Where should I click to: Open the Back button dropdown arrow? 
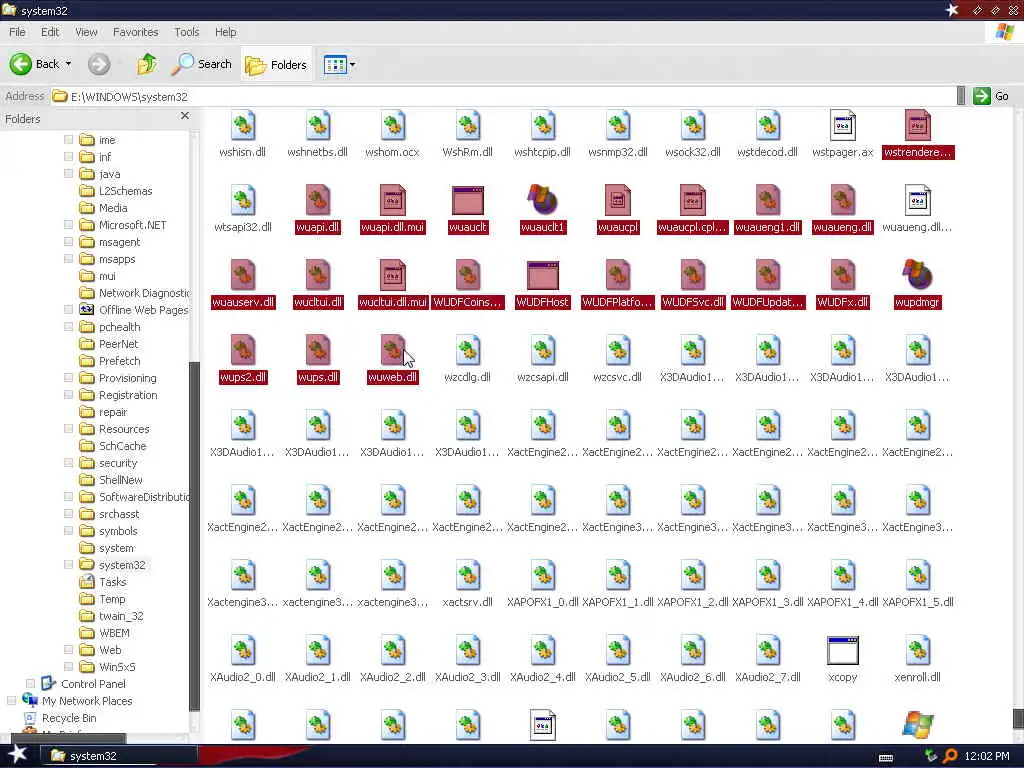coord(68,64)
